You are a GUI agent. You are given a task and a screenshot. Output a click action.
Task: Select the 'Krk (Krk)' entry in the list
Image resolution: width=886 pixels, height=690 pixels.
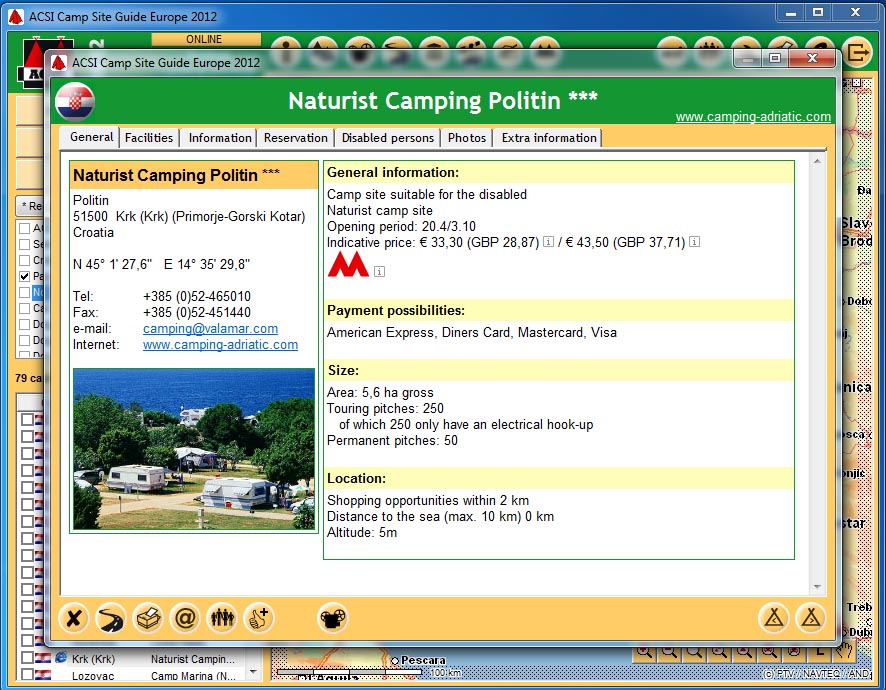[93, 659]
